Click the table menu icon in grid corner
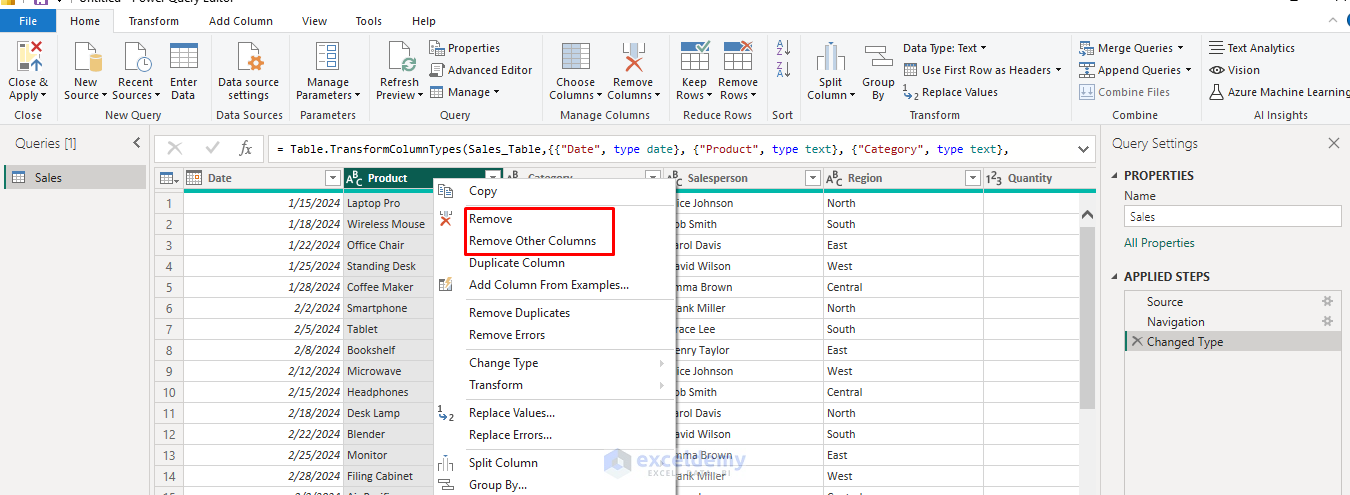This screenshot has width=1350, height=495. (169, 178)
